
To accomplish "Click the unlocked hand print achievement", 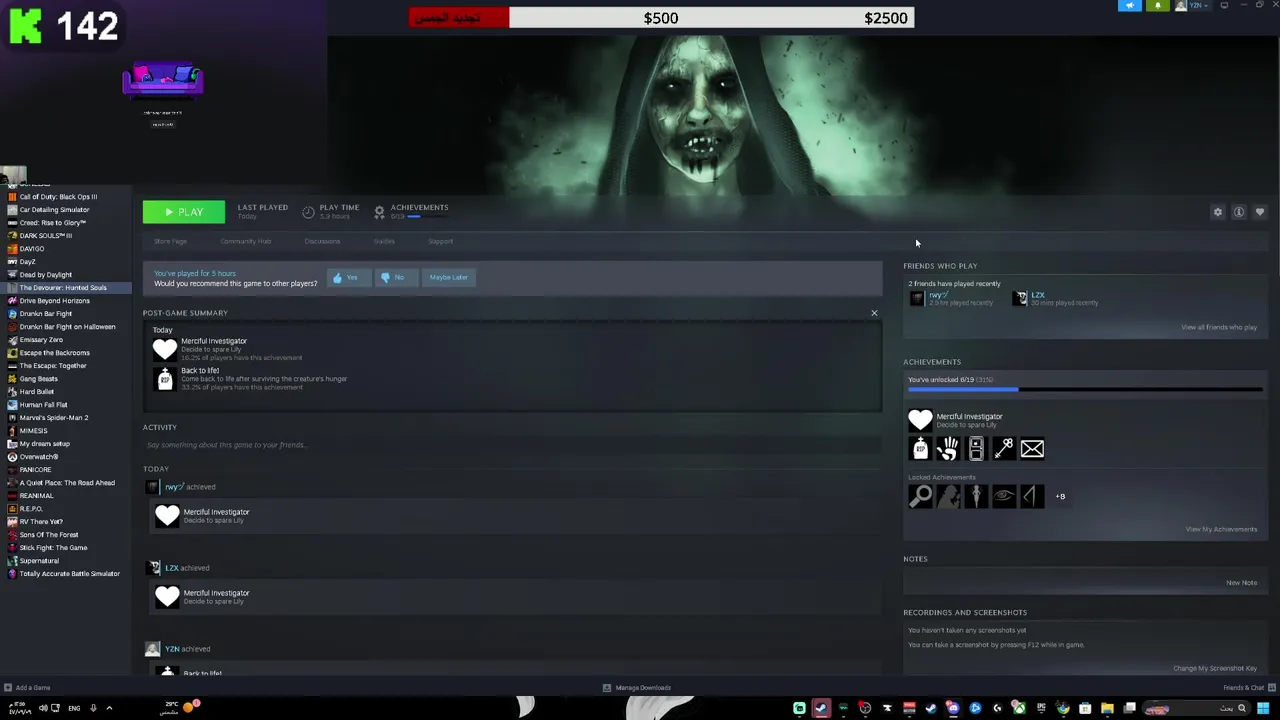I will pos(948,449).
